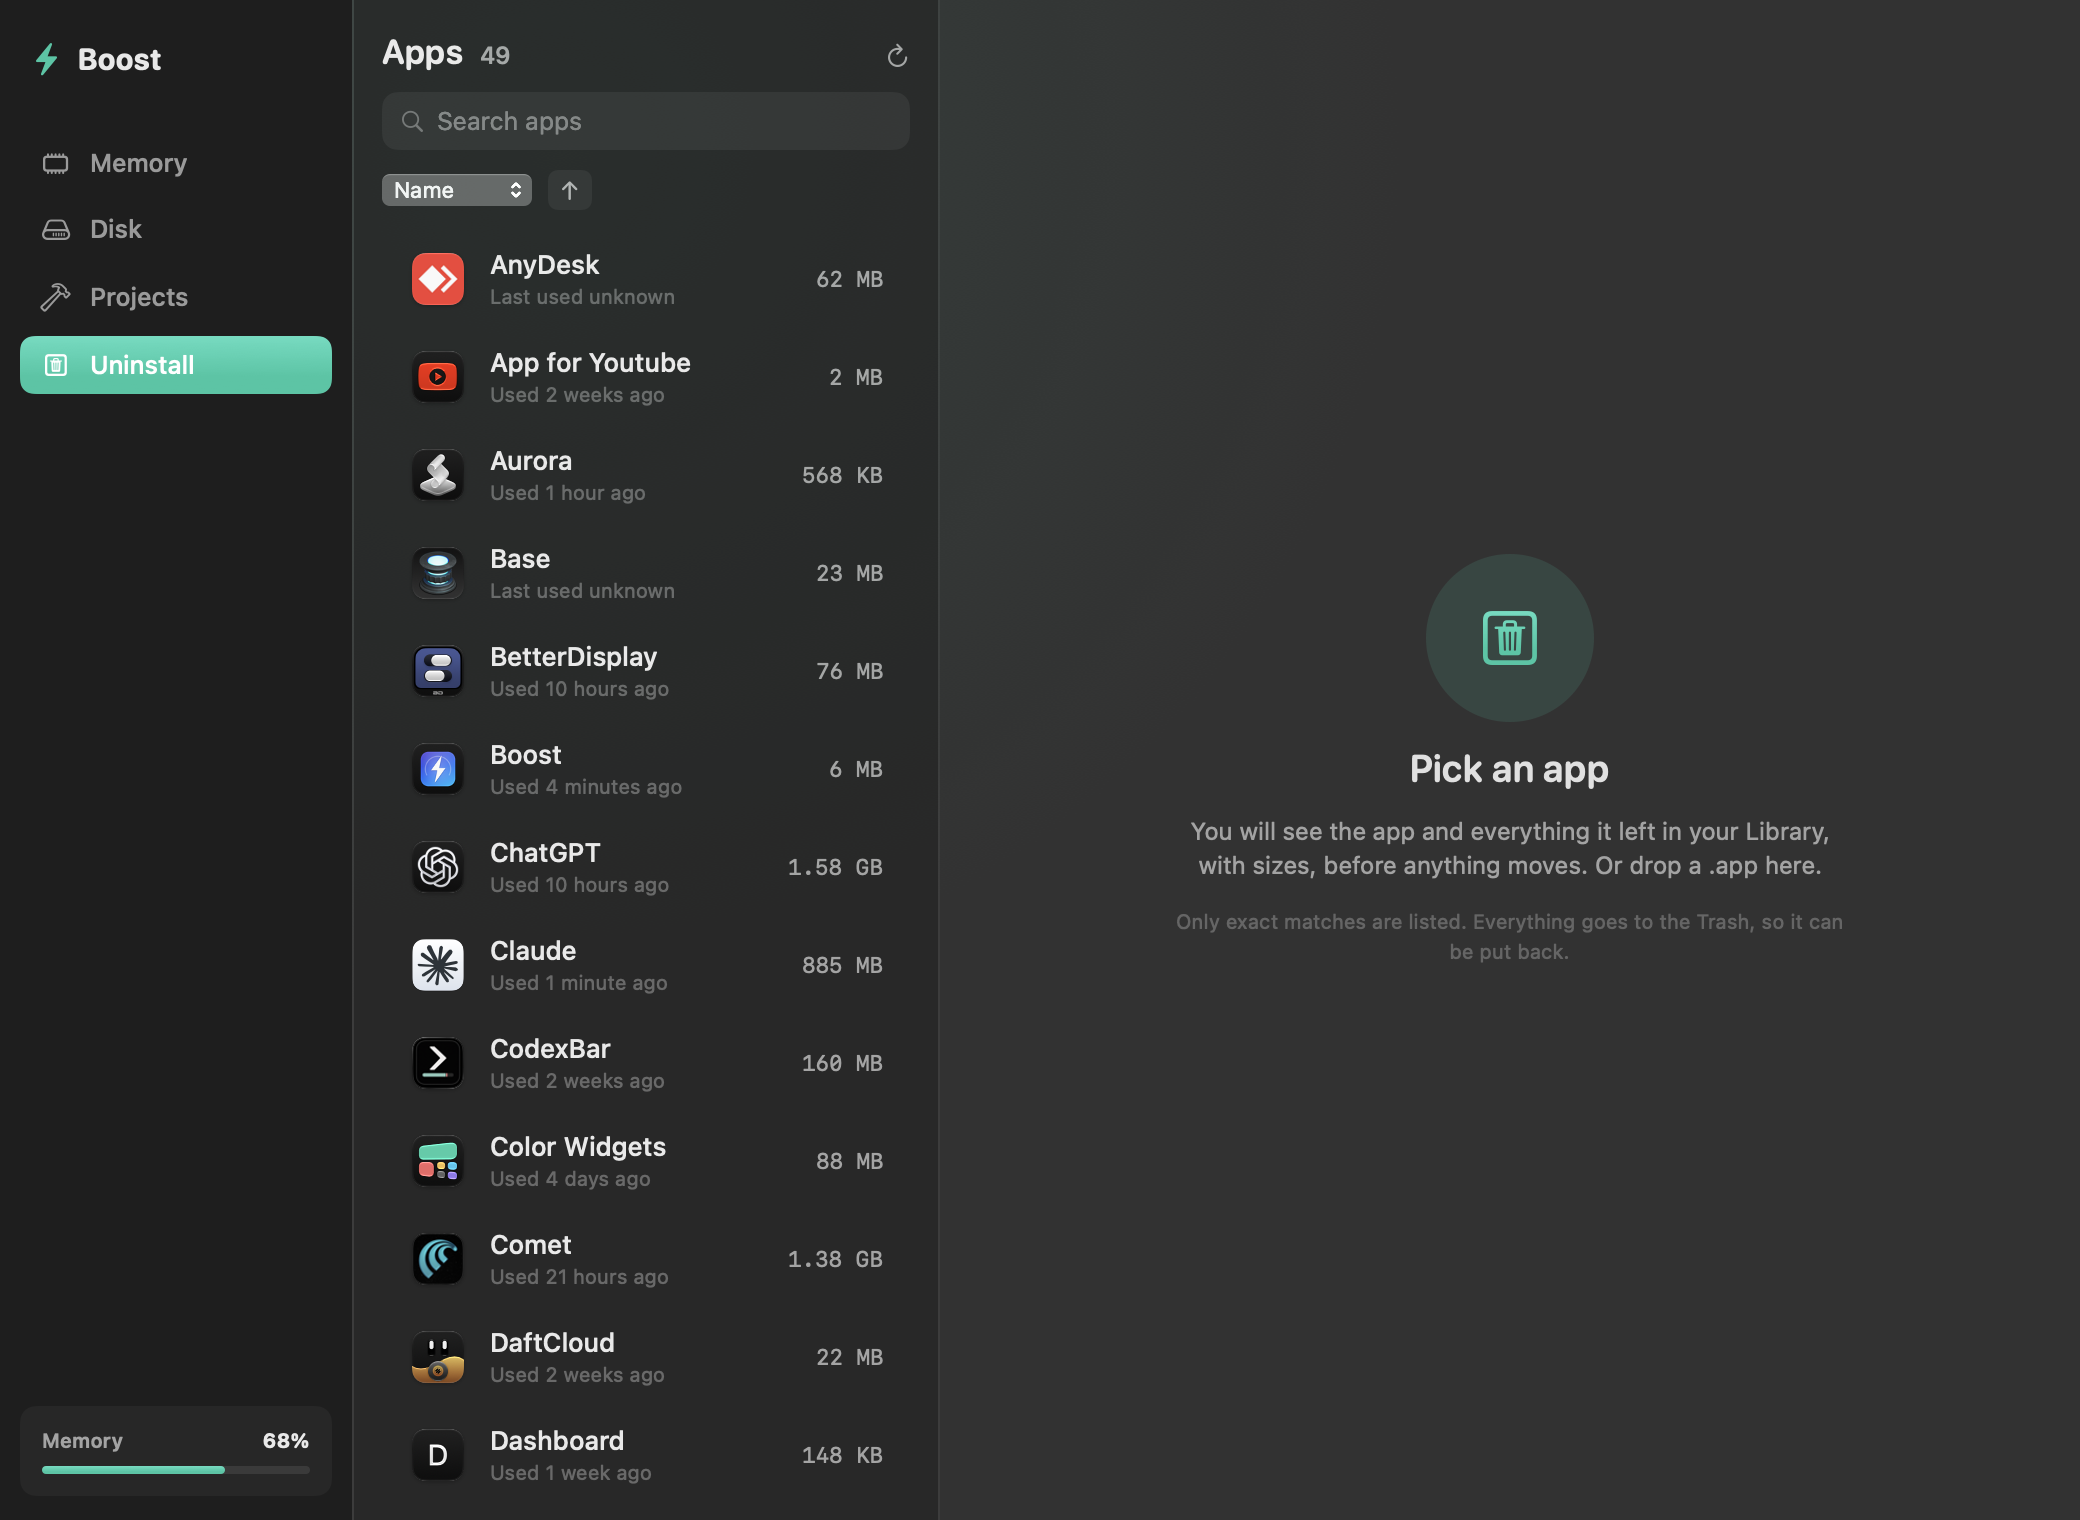Click the Boost app icon in list

pos(438,769)
